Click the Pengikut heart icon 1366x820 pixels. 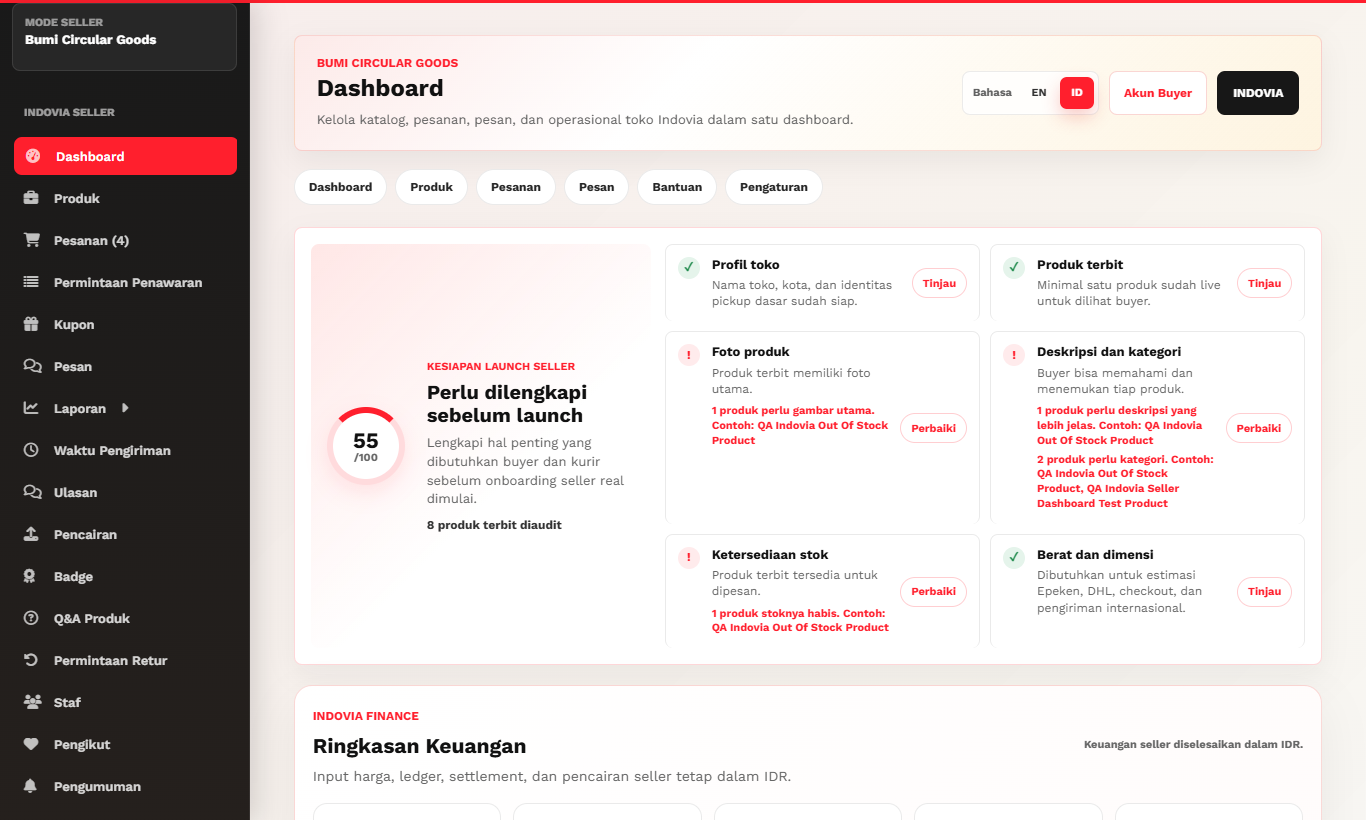32,744
